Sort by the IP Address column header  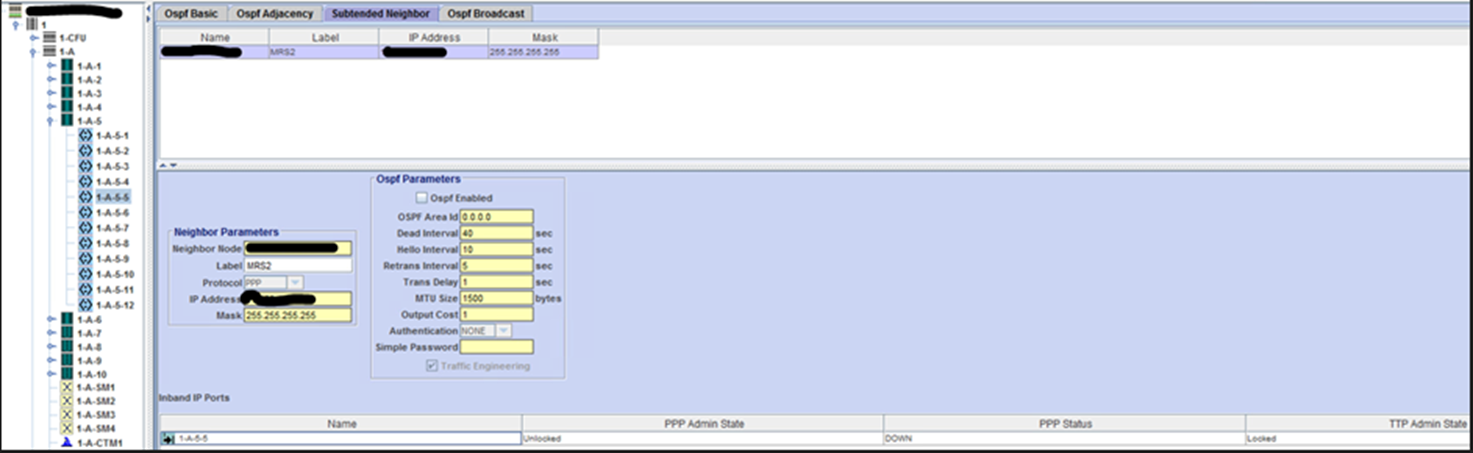[434, 37]
